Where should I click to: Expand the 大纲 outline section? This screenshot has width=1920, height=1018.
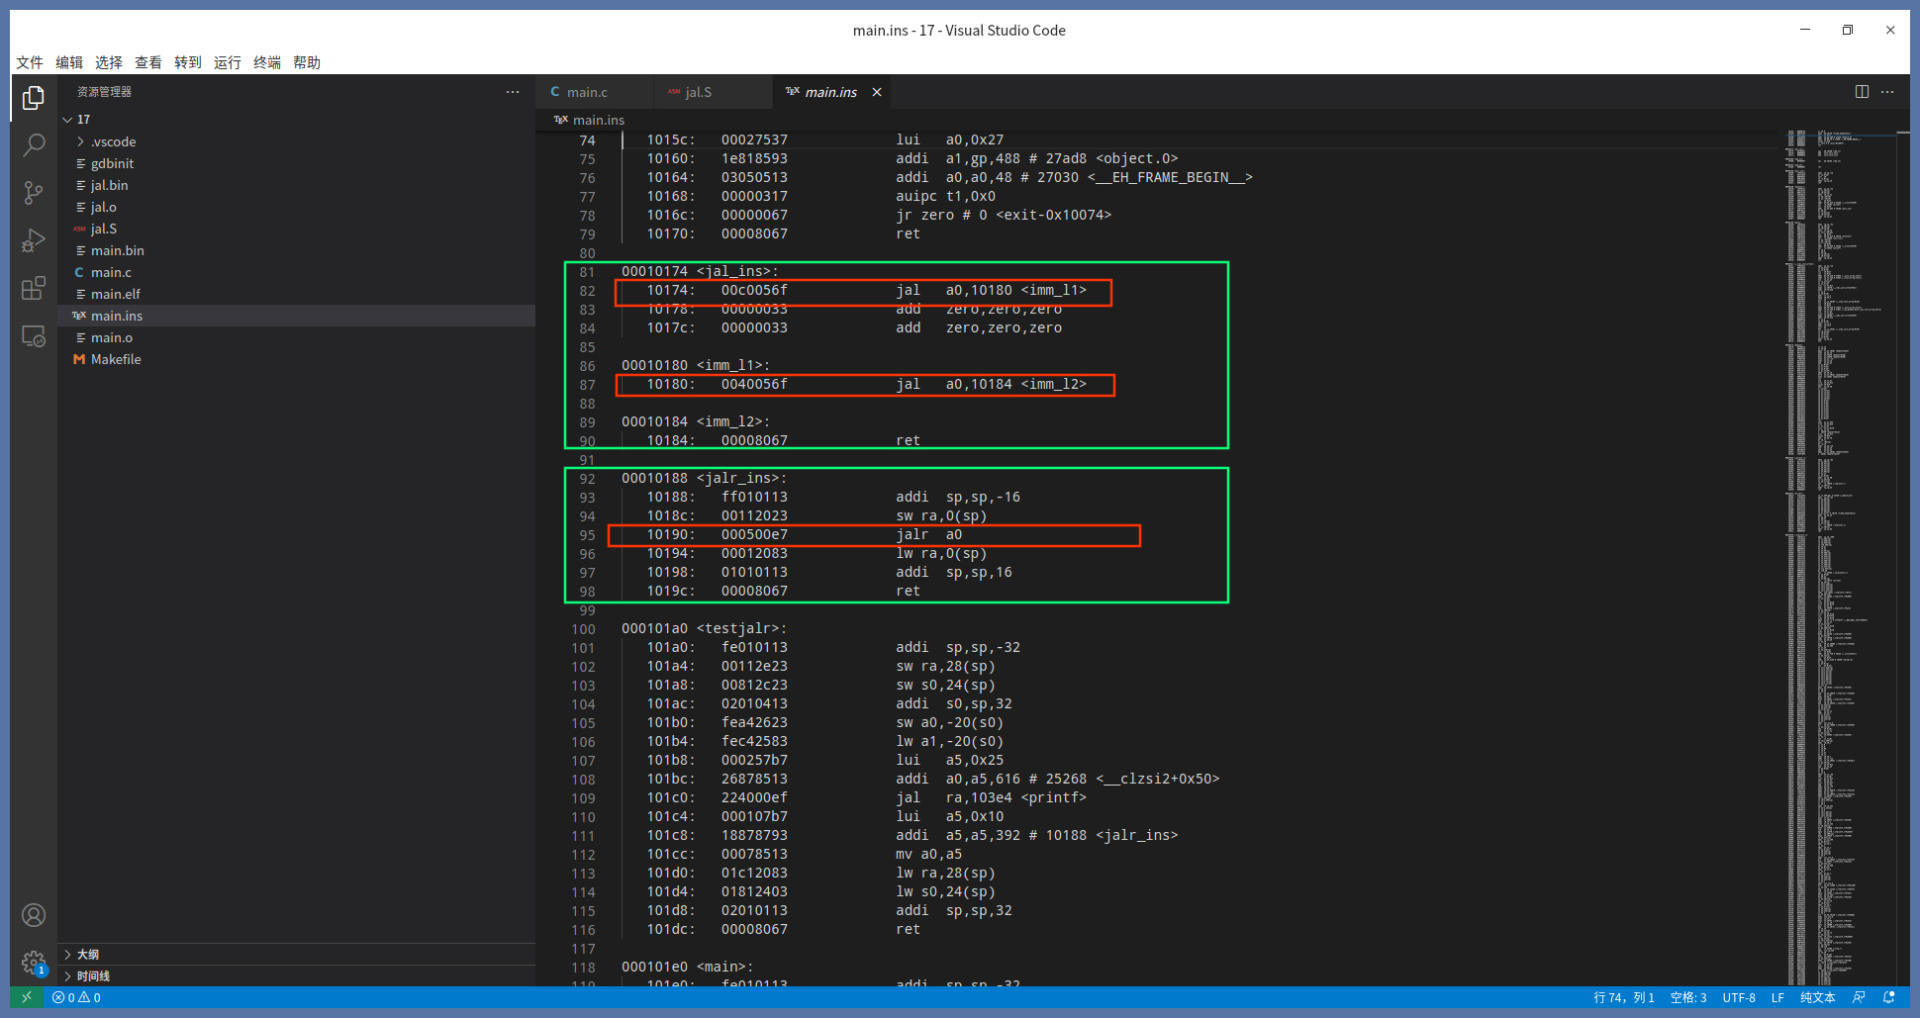[x=87, y=954]
